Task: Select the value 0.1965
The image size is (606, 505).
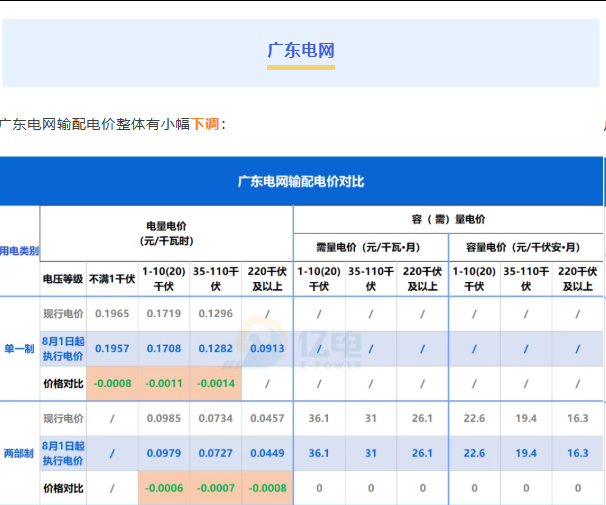Action: [112, 313]
